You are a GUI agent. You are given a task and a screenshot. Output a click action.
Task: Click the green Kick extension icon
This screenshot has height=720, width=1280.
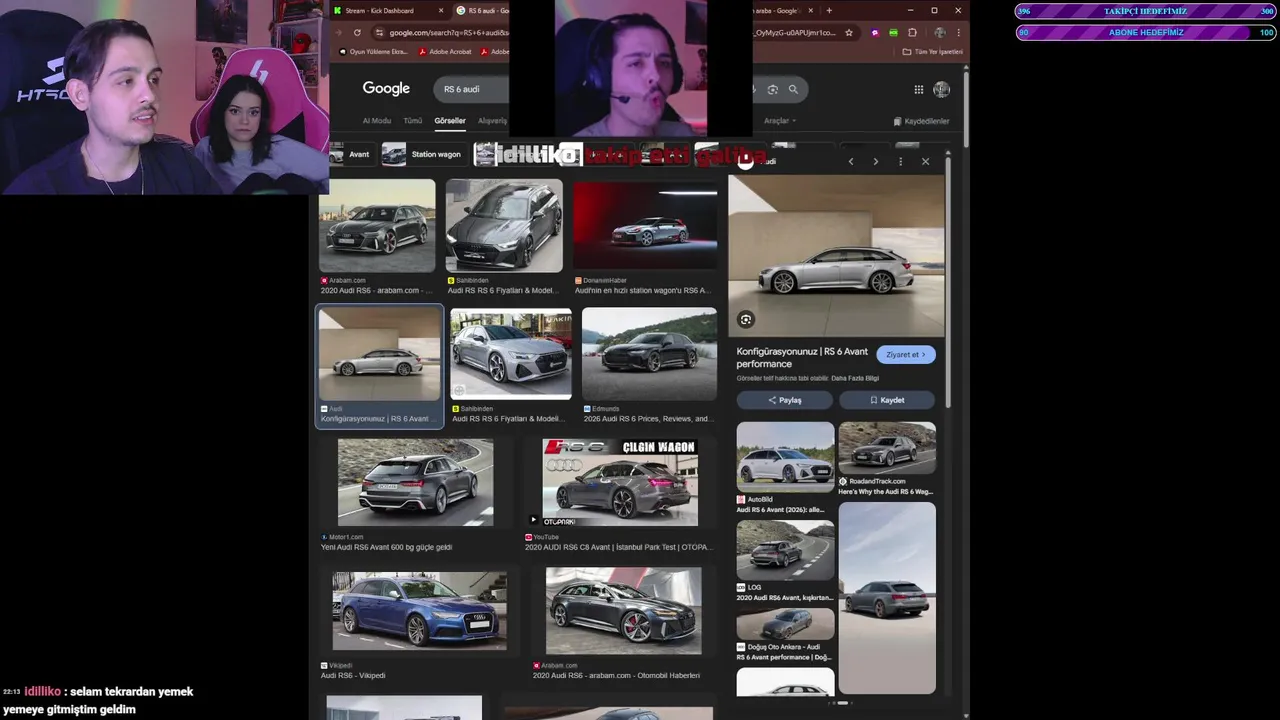893,32
